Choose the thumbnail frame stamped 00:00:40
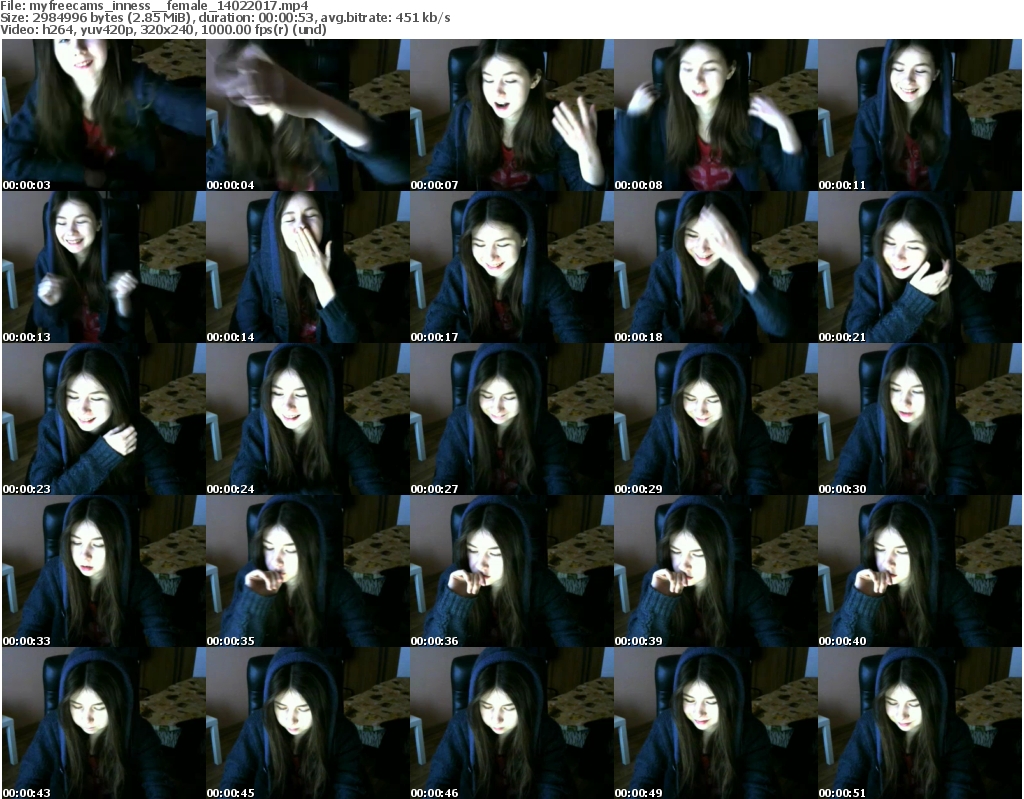This screenshot has height=799, width=1024. [x=920, y=571]
